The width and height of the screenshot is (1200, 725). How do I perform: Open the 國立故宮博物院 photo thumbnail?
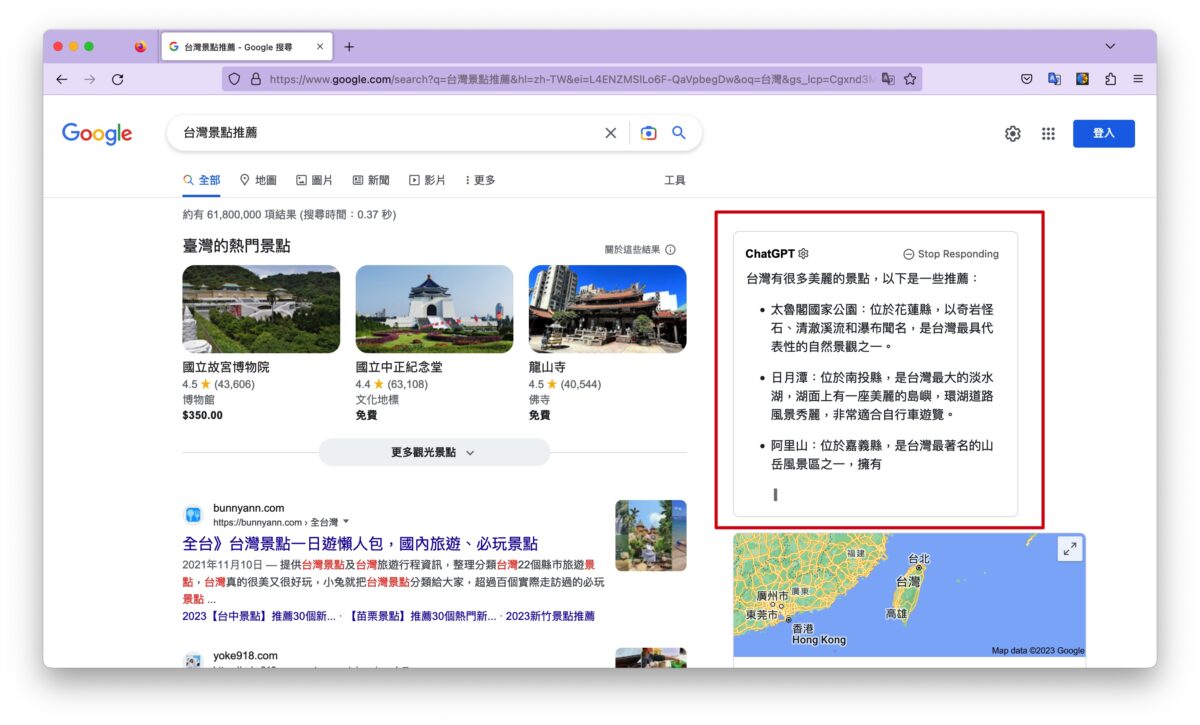point(261,309)
